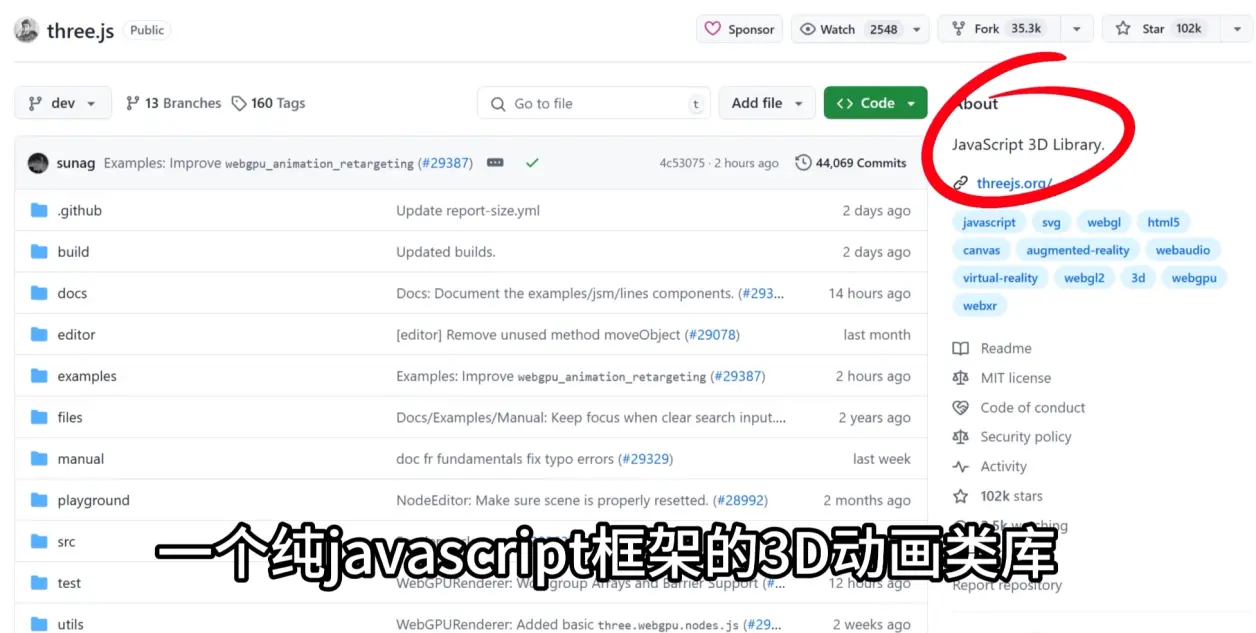
Task: Click the scale icon beside MIT license
Action: [961, 378]
